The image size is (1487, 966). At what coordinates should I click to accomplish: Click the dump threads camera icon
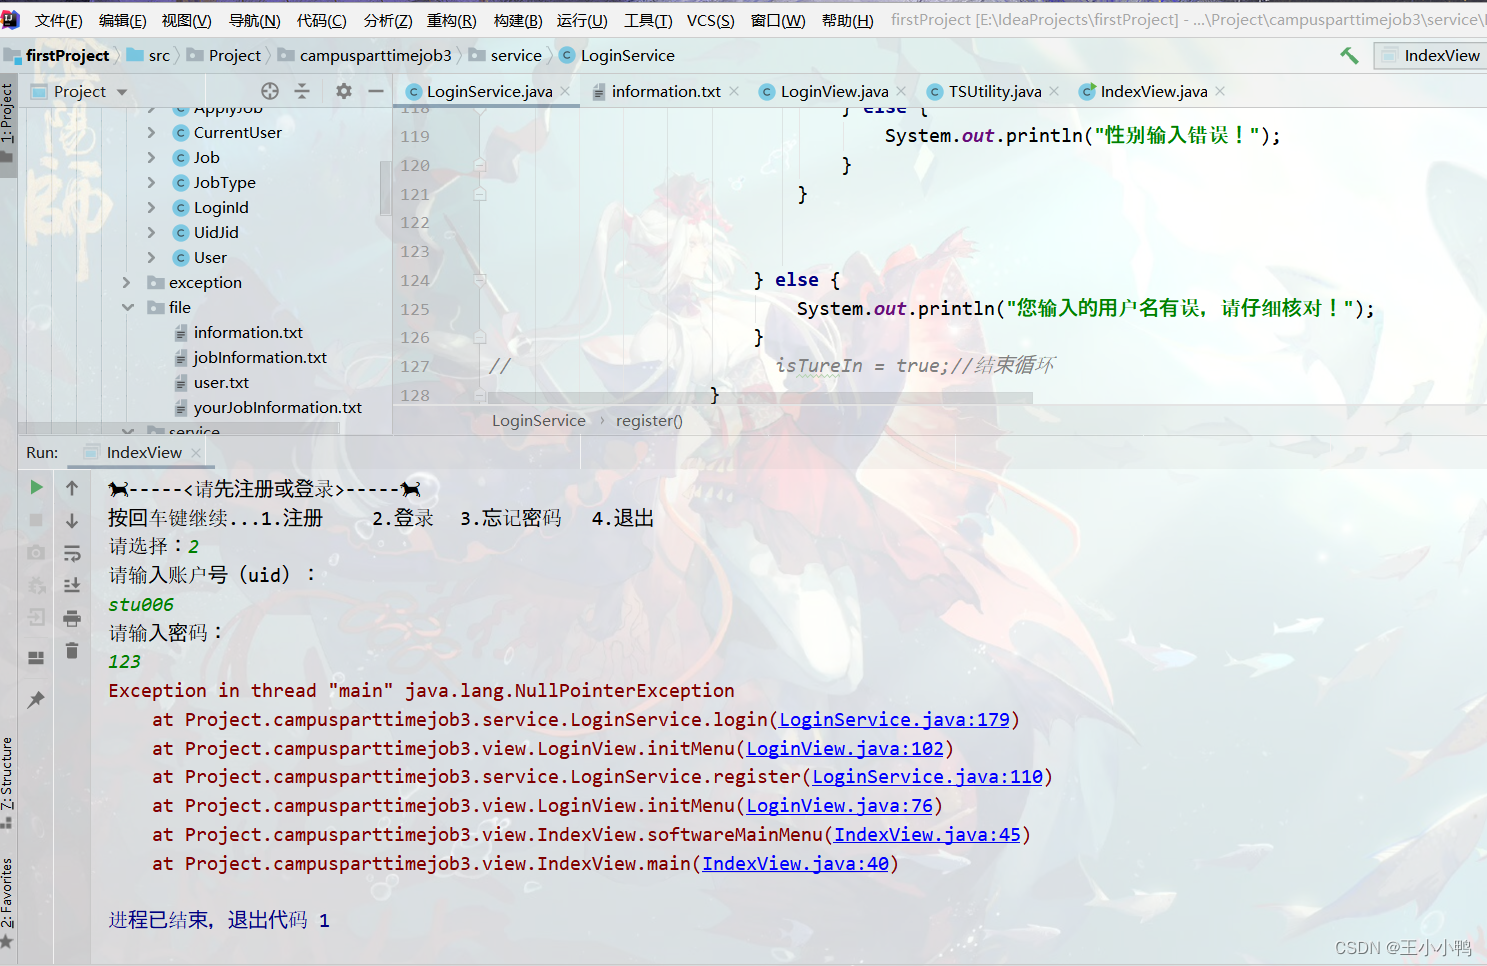pyautogui.click(x=36, y=552)
